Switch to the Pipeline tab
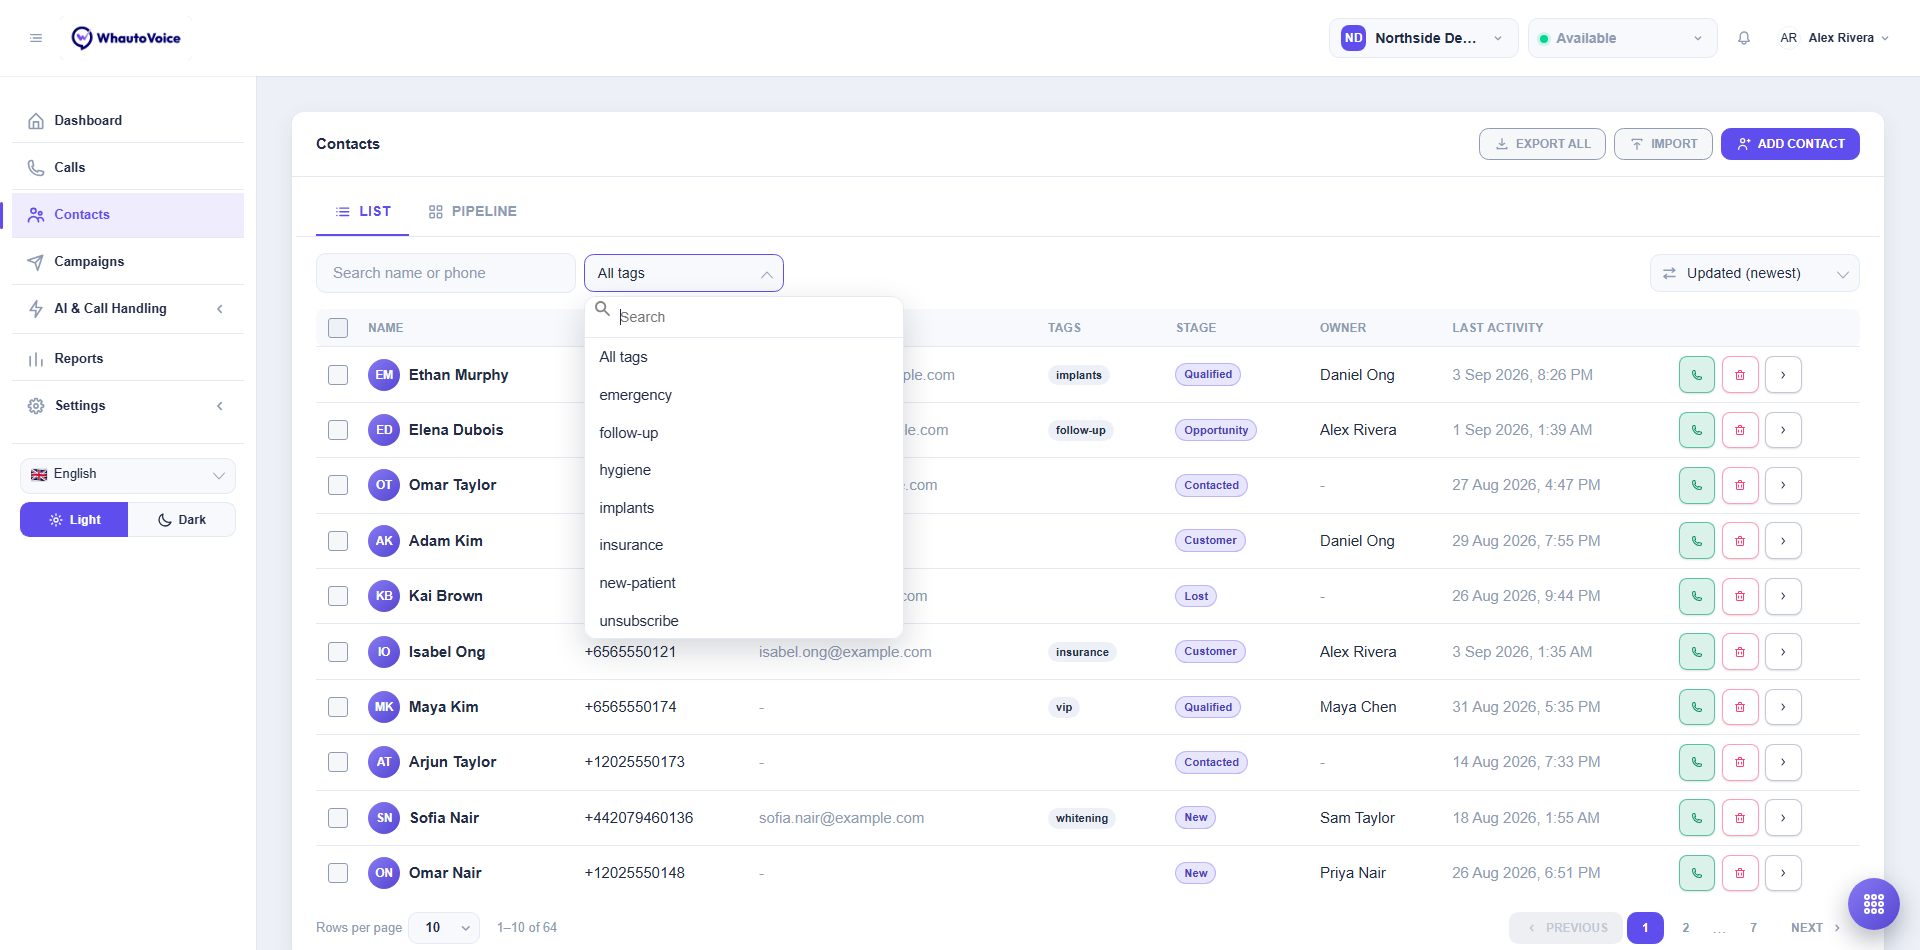The width and height of the screenshot is (1920, 950). pos(472,211)
